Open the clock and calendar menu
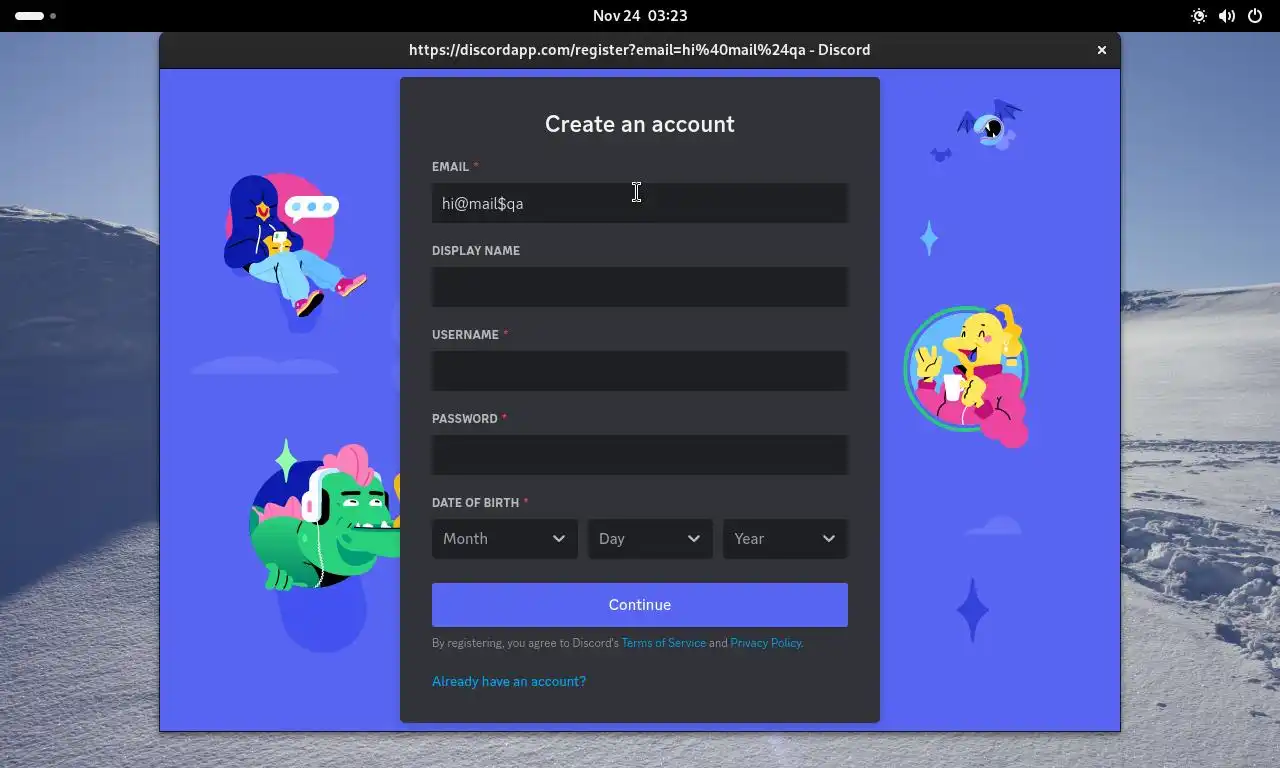Image resolution: width=1280 pixels, height=768 pixels. click(640, 16)
